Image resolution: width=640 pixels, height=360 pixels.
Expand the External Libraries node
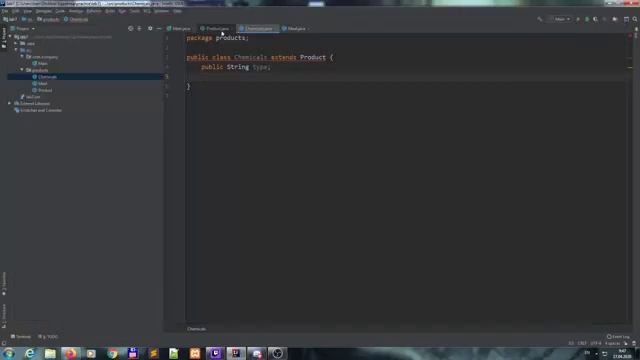point(10,103)
